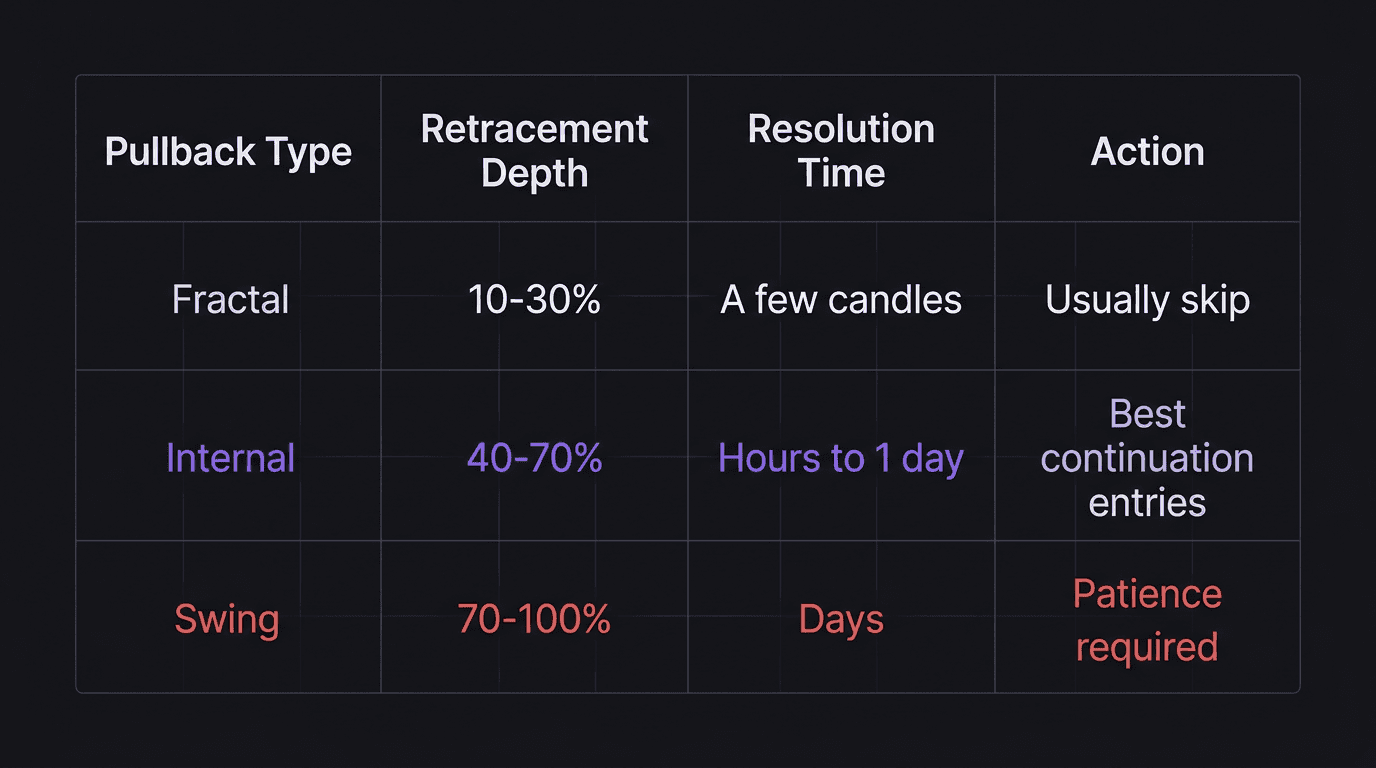Click the word Depth in the header
Screen dimensions: 1376x768
coord(534,173)
